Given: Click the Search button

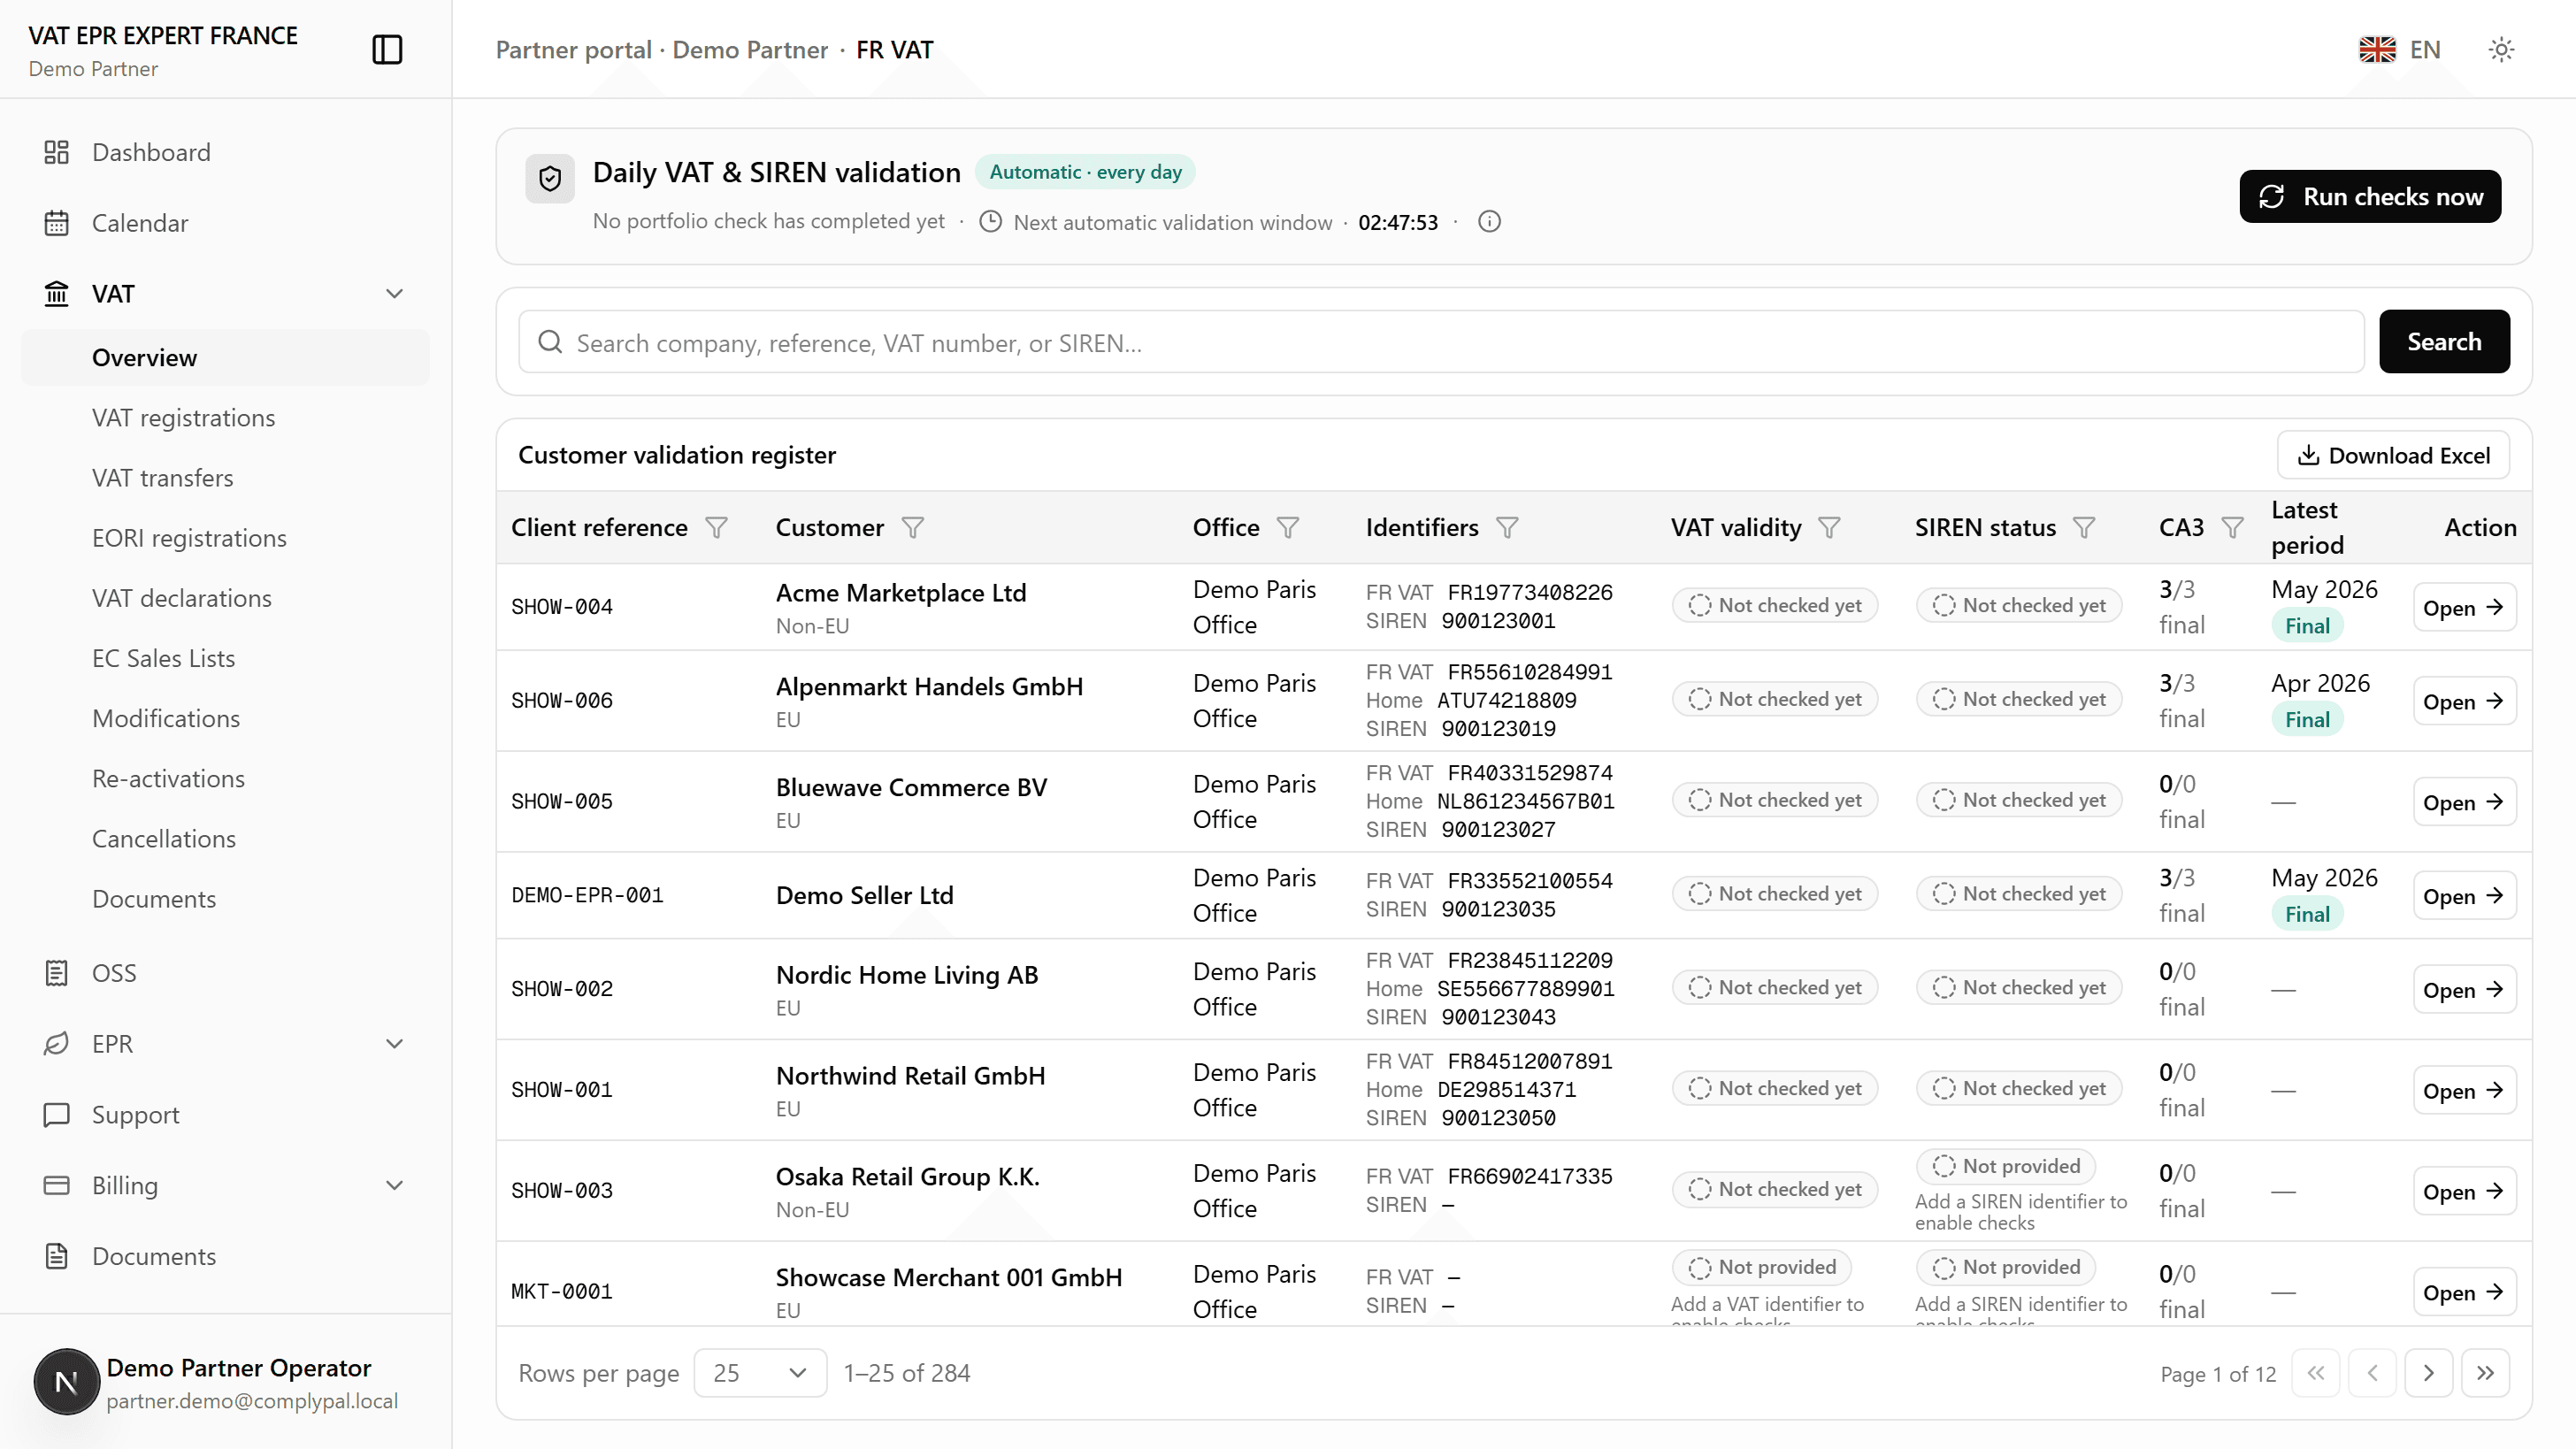Looking at the screenshot, I should coord(2444,342).
